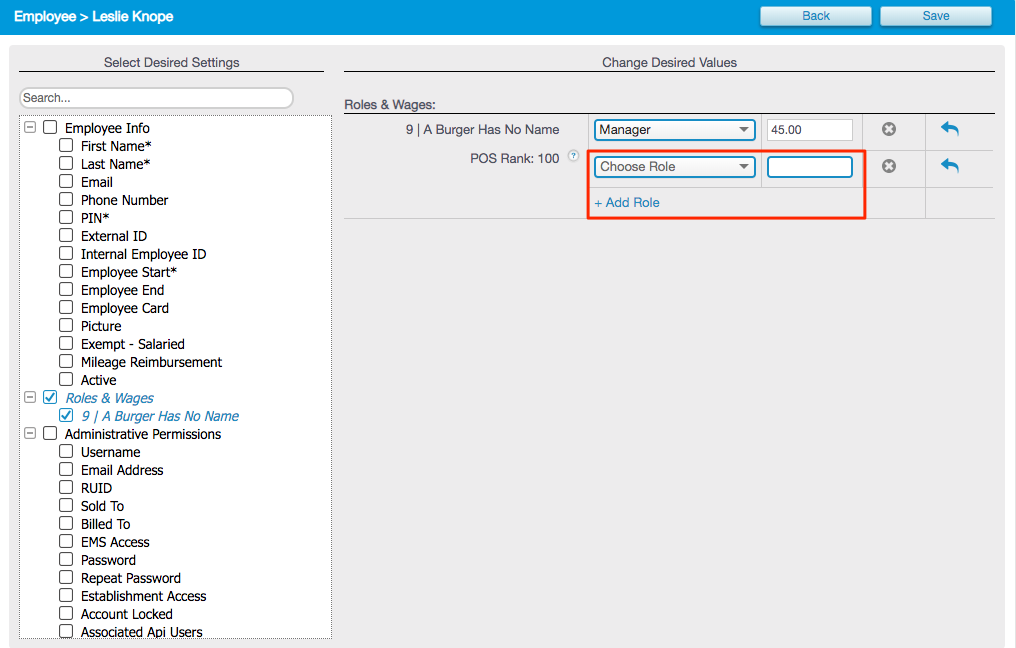This screenshot has width=1016, height=648.
Task: Save the employee changes
Action: click(935, 16)
